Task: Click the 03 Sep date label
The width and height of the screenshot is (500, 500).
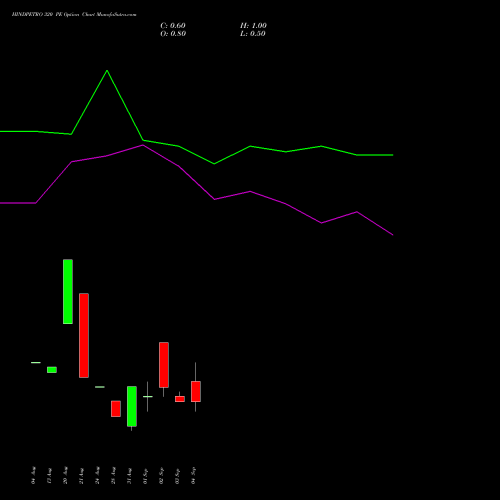Action: coord(177,475)
